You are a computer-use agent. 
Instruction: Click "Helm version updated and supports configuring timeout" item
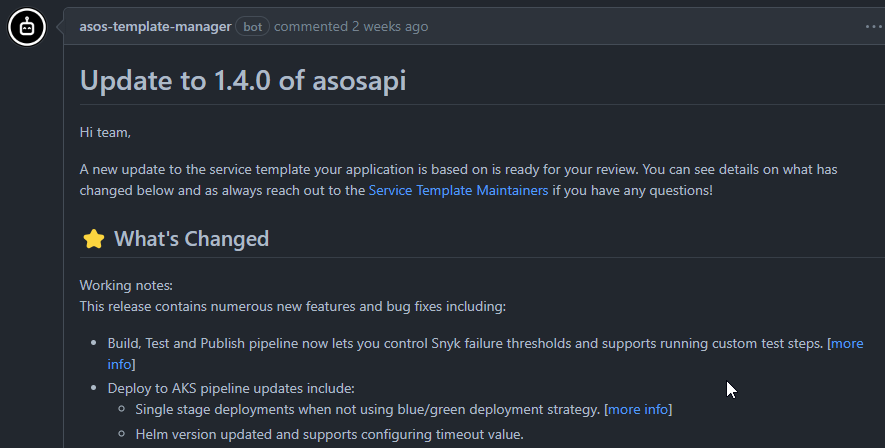coord(330,434)
